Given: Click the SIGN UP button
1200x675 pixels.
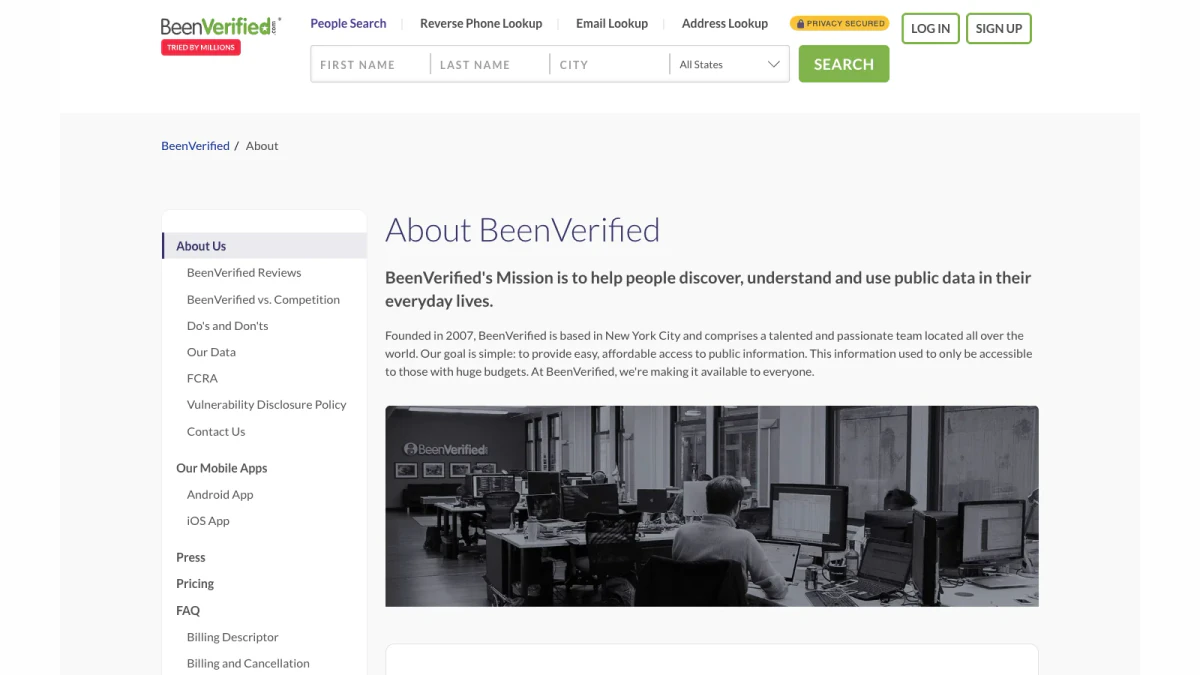Looking at the screenshot, I should click(998, 28).
